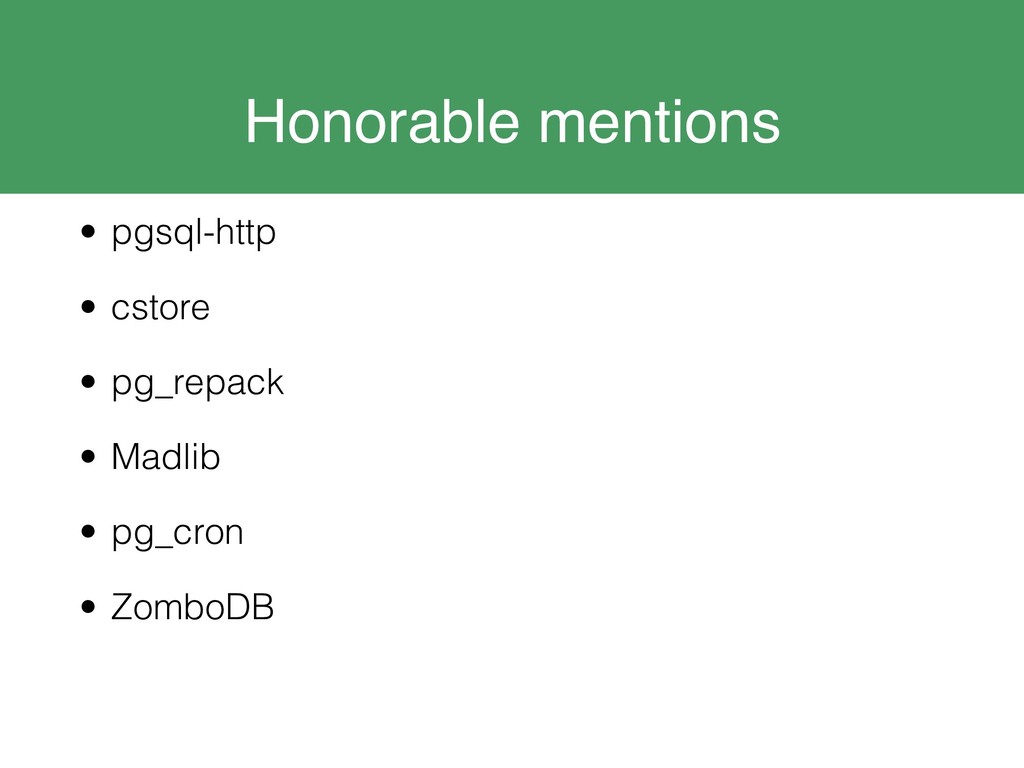1024x768 pixels.
Task: Click the capital M in Madlib
Action: click(x=124, y=456)
